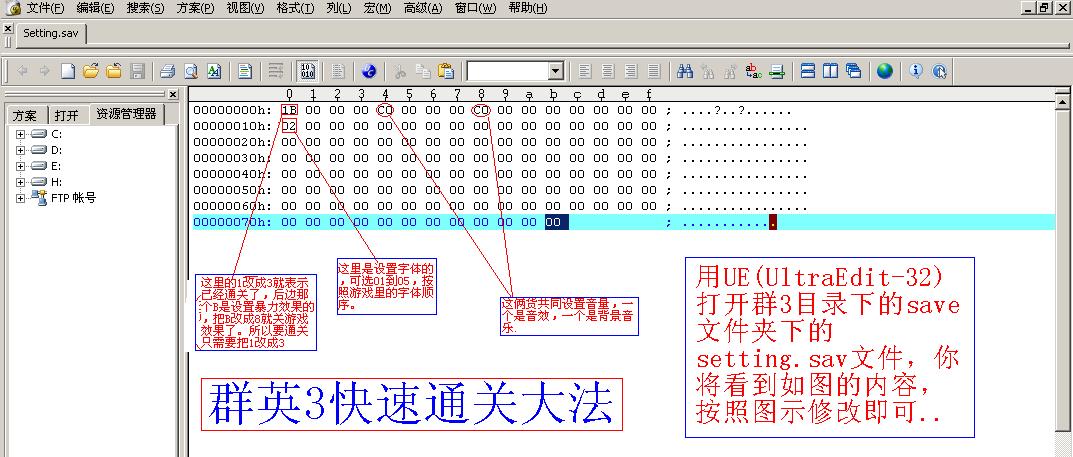Paste from clipboard toolbar icon

(x=446, y=71)
